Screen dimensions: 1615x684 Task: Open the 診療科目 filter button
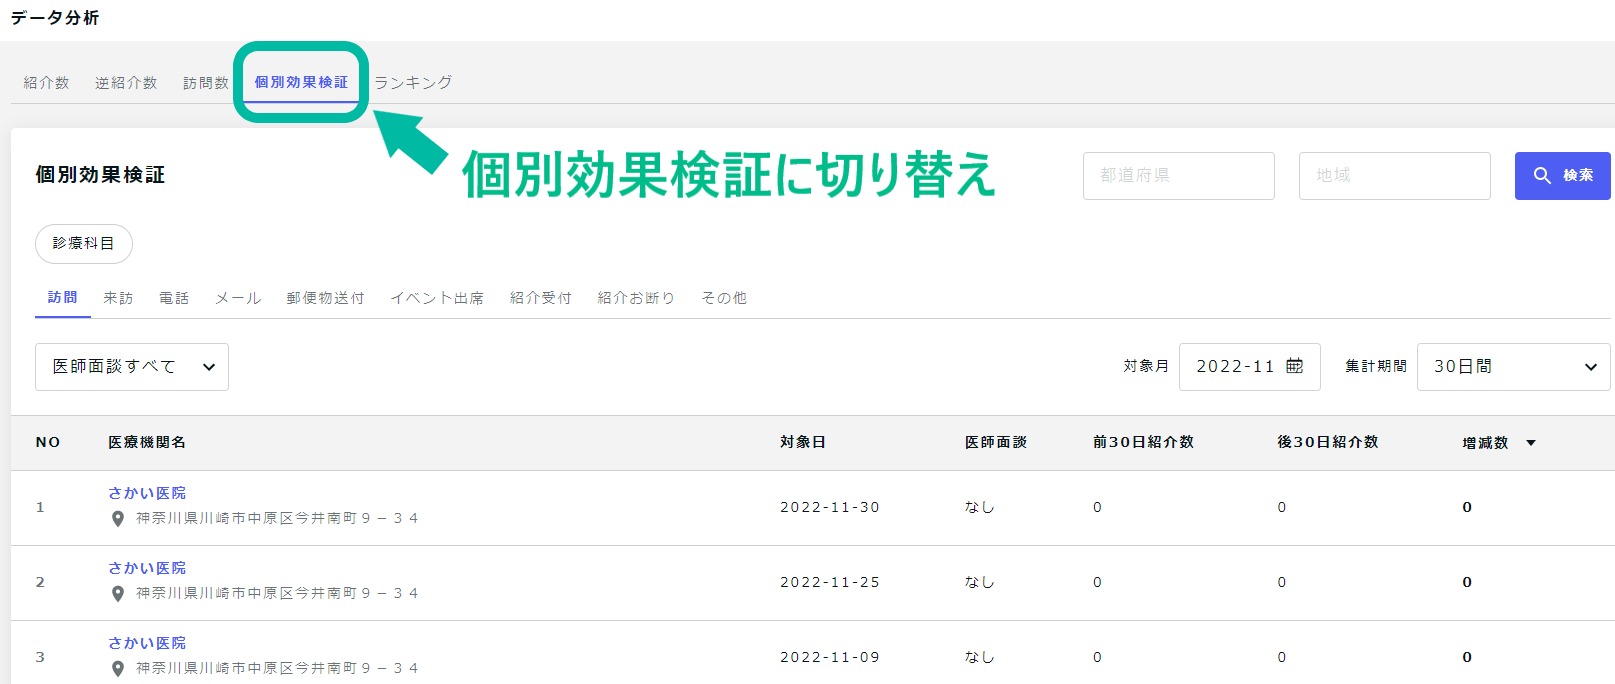tap(84, 243)
